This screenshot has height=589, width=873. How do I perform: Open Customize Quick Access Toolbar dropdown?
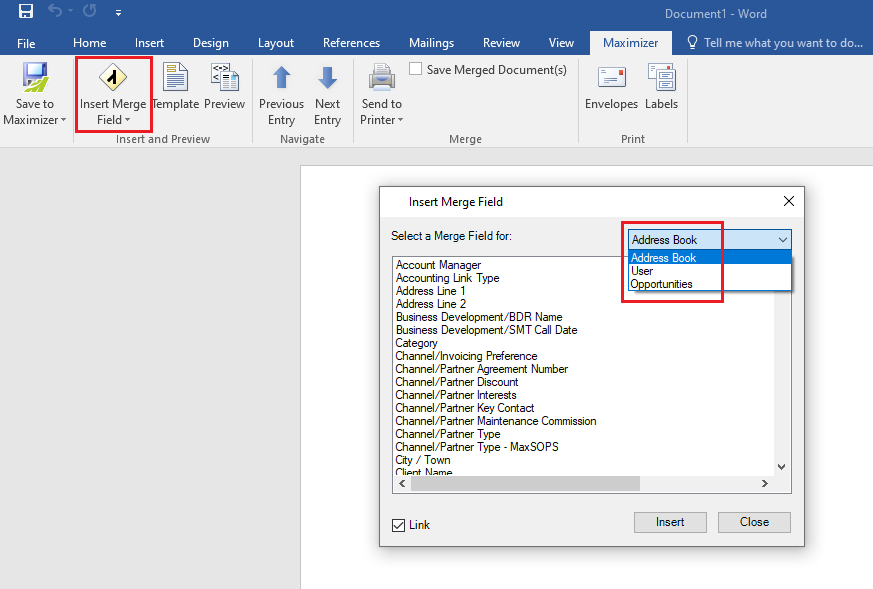(x=118, y=13)
